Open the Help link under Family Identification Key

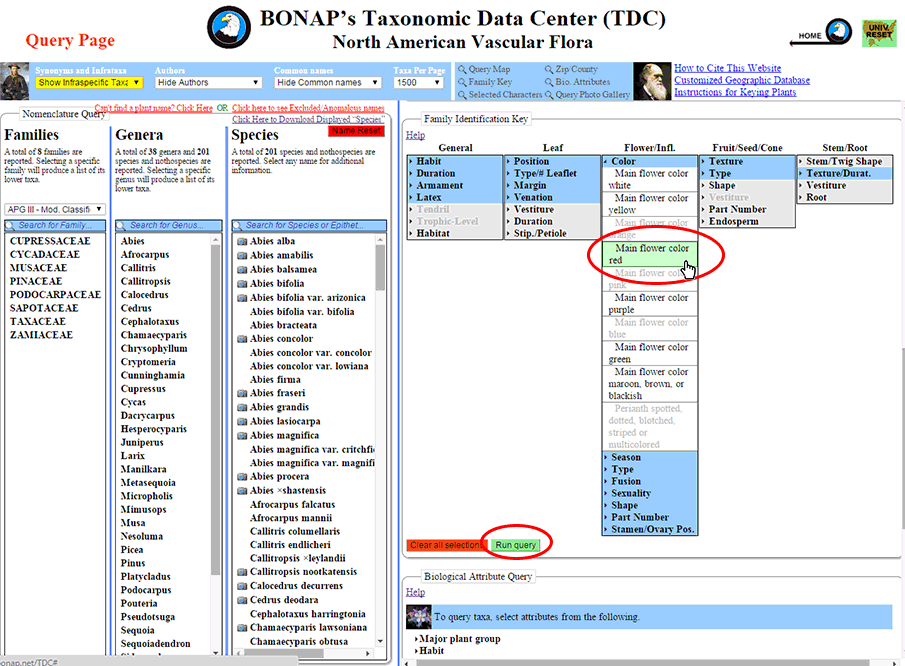tap(415, 135)
